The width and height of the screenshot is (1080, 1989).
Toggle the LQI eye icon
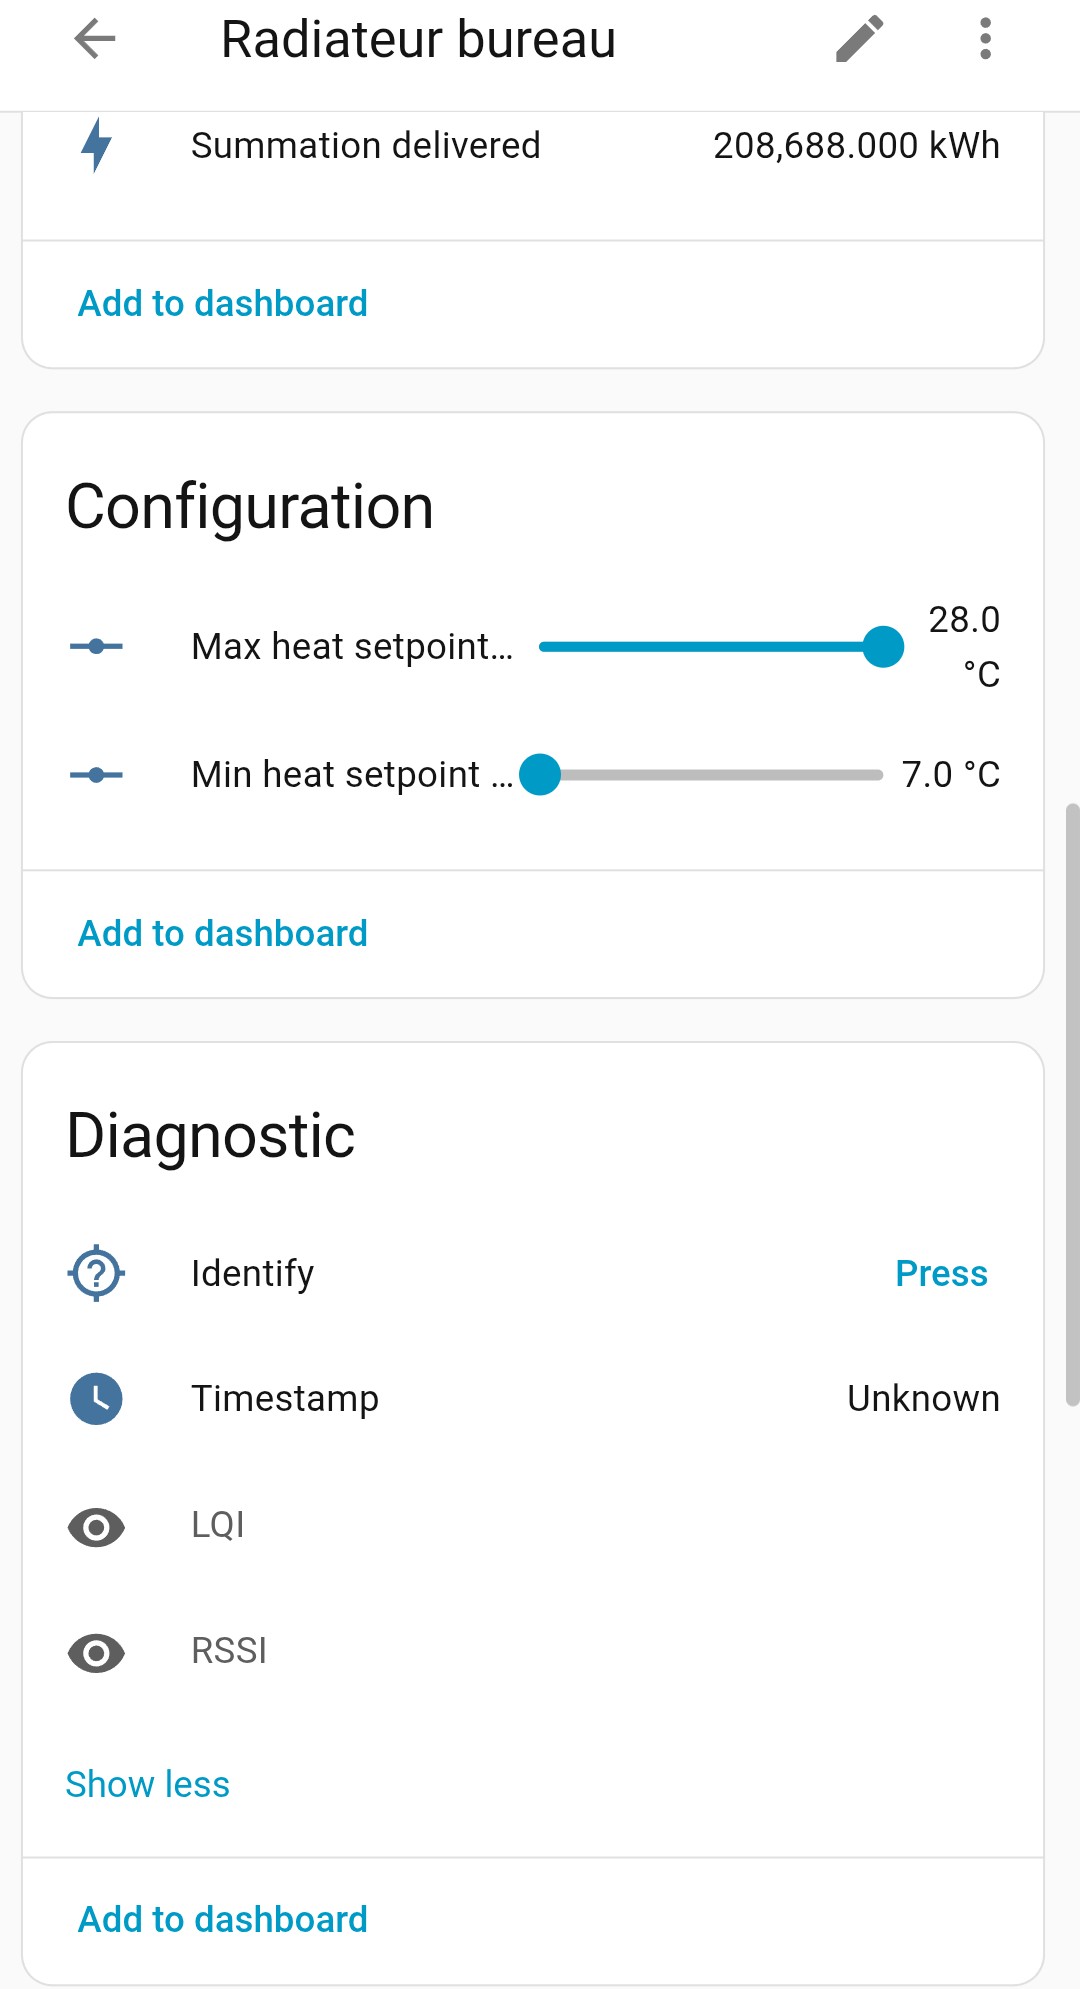[x=96, y=1527]
